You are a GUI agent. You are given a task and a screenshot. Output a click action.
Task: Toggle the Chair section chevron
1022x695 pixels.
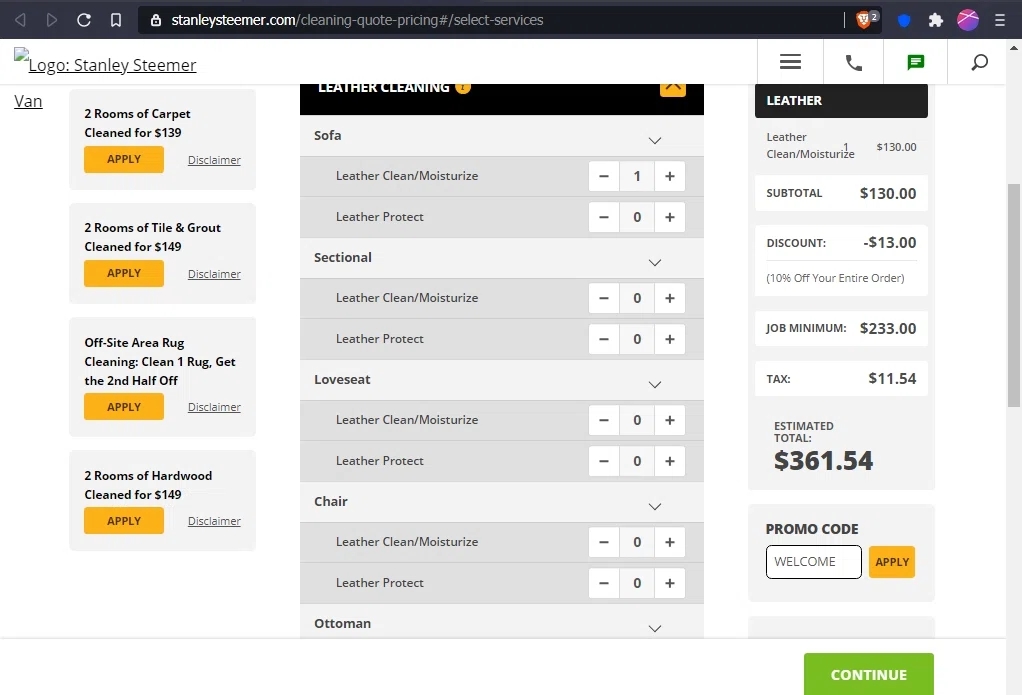[655, 506]
